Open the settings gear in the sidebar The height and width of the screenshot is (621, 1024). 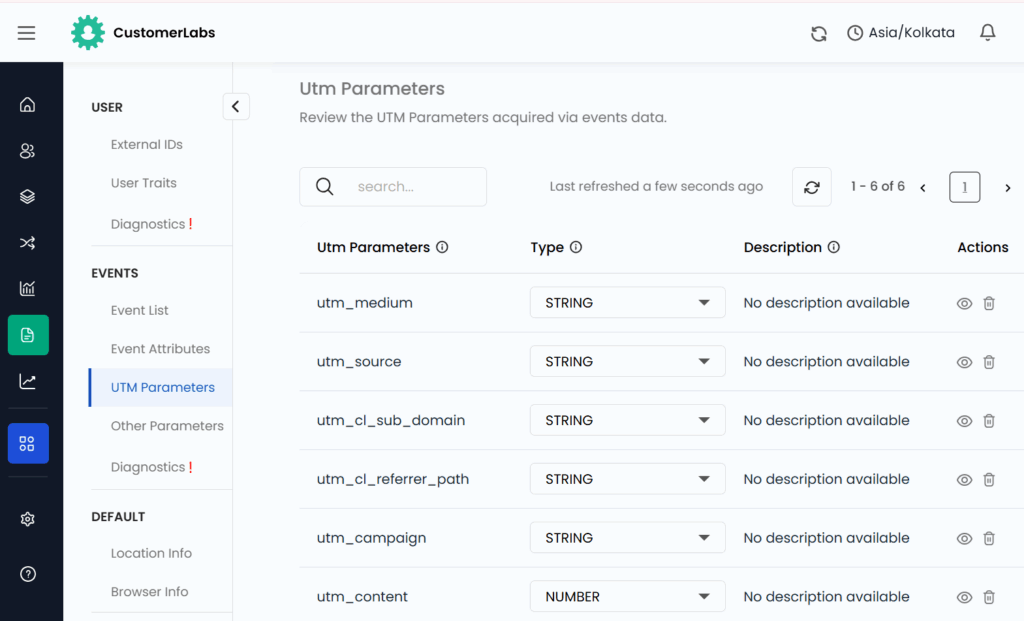point(27,518)
